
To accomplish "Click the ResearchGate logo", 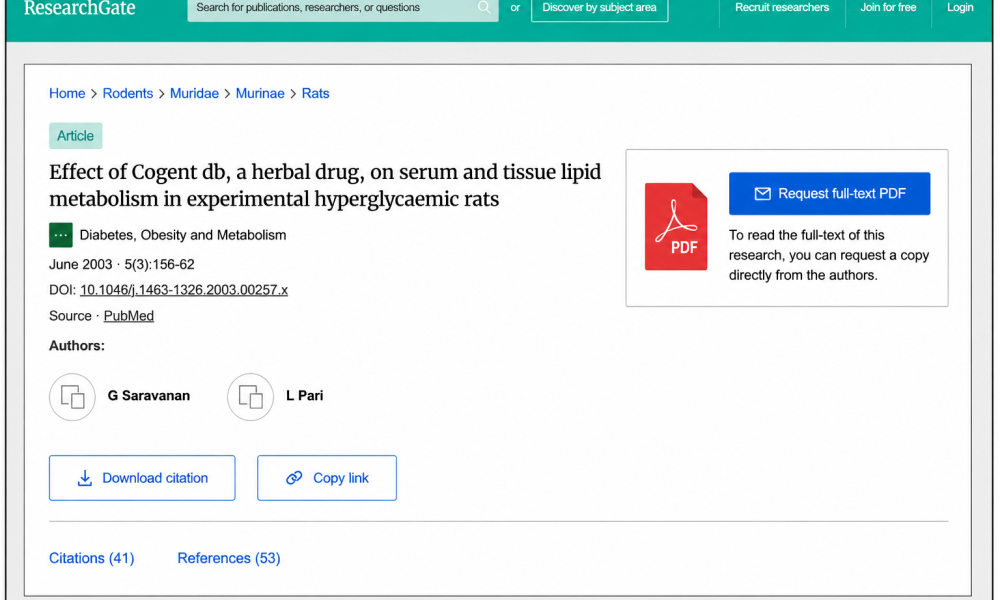I will [80, 8].
